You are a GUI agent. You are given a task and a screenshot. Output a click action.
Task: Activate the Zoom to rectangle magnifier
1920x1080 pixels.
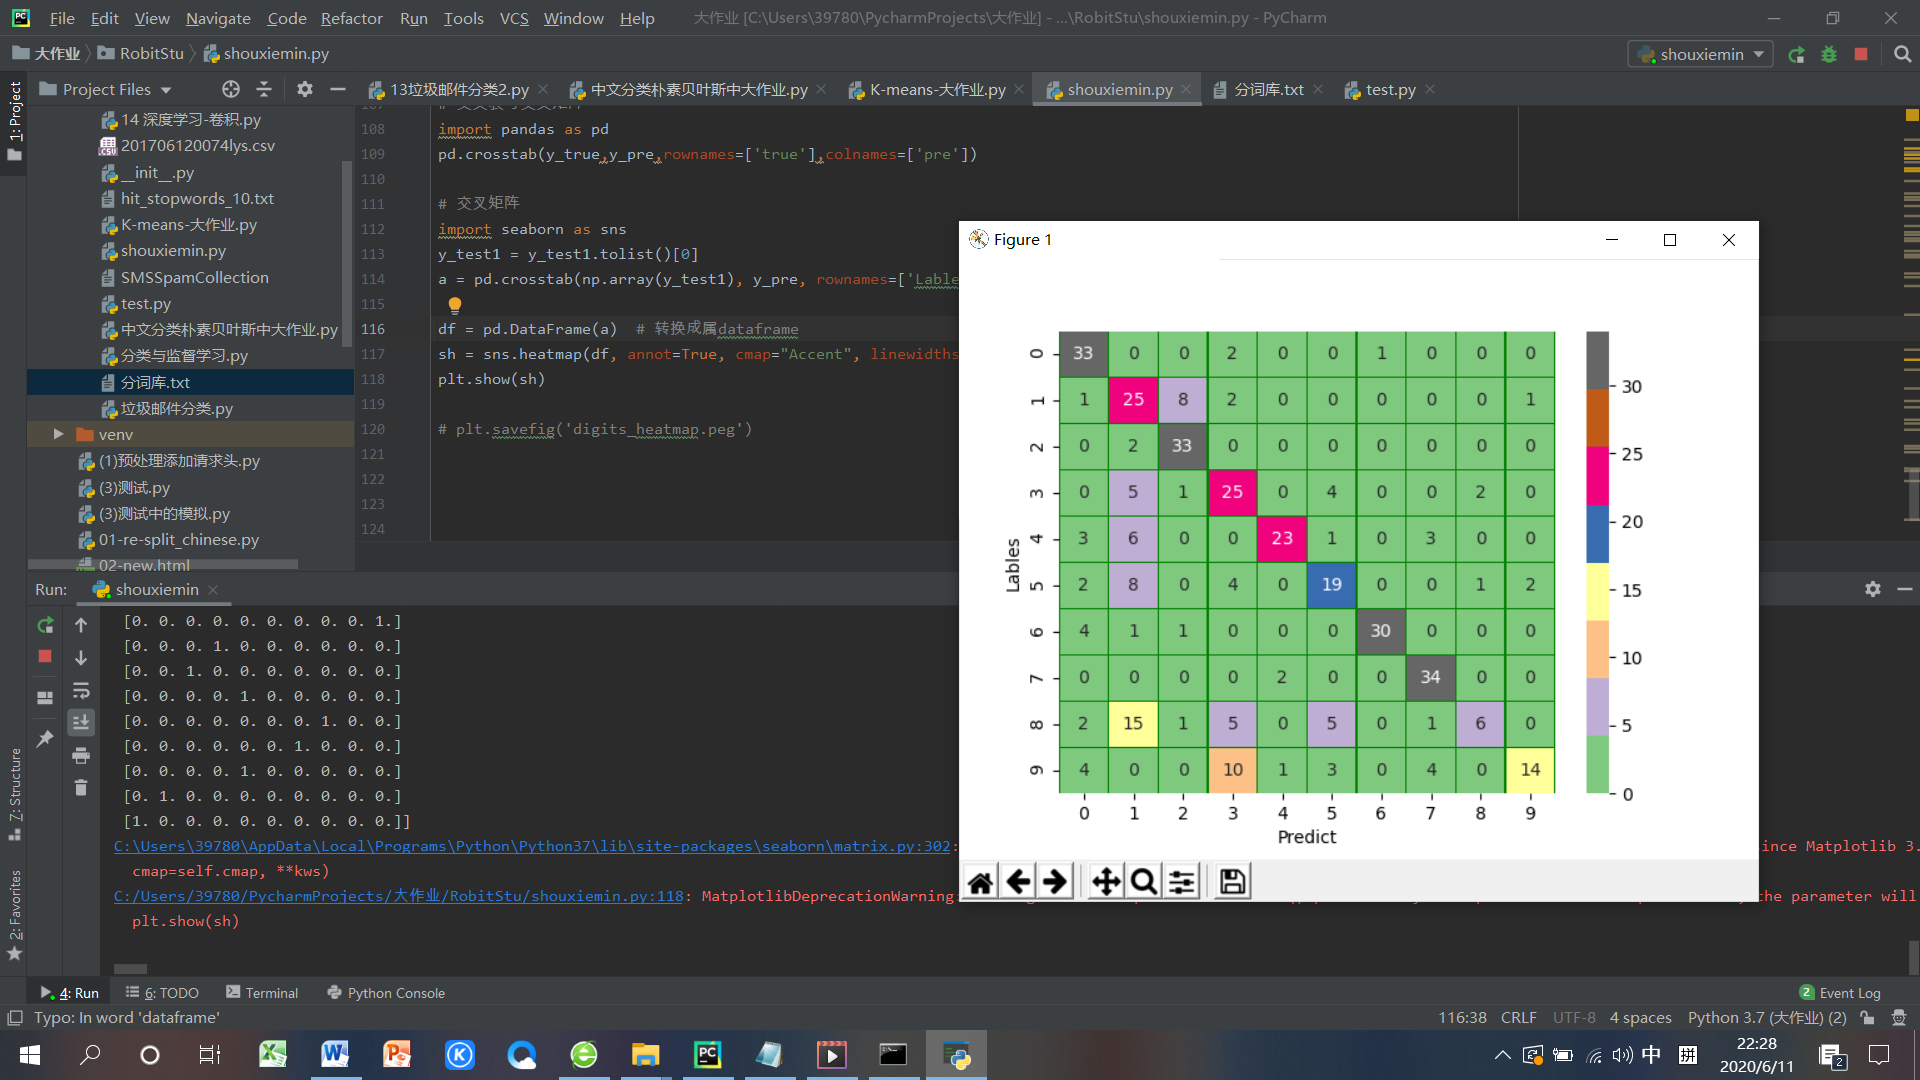pyautogui.click(x=1143, y=882)
